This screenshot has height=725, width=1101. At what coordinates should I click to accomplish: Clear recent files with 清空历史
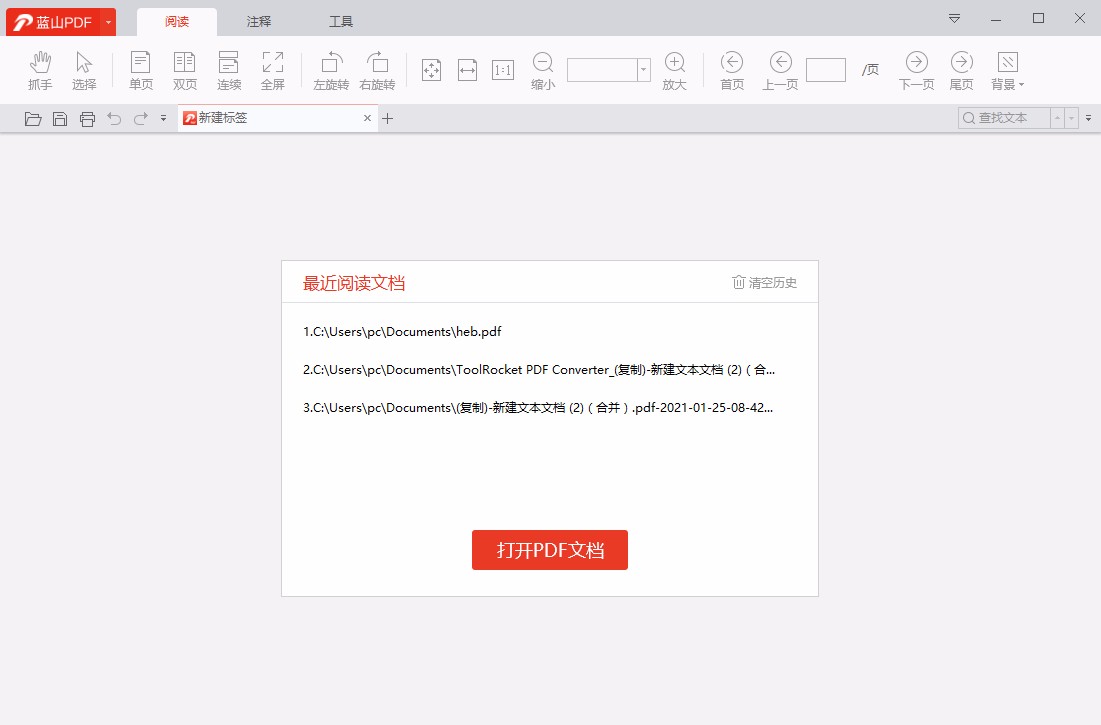click(765, 282)
